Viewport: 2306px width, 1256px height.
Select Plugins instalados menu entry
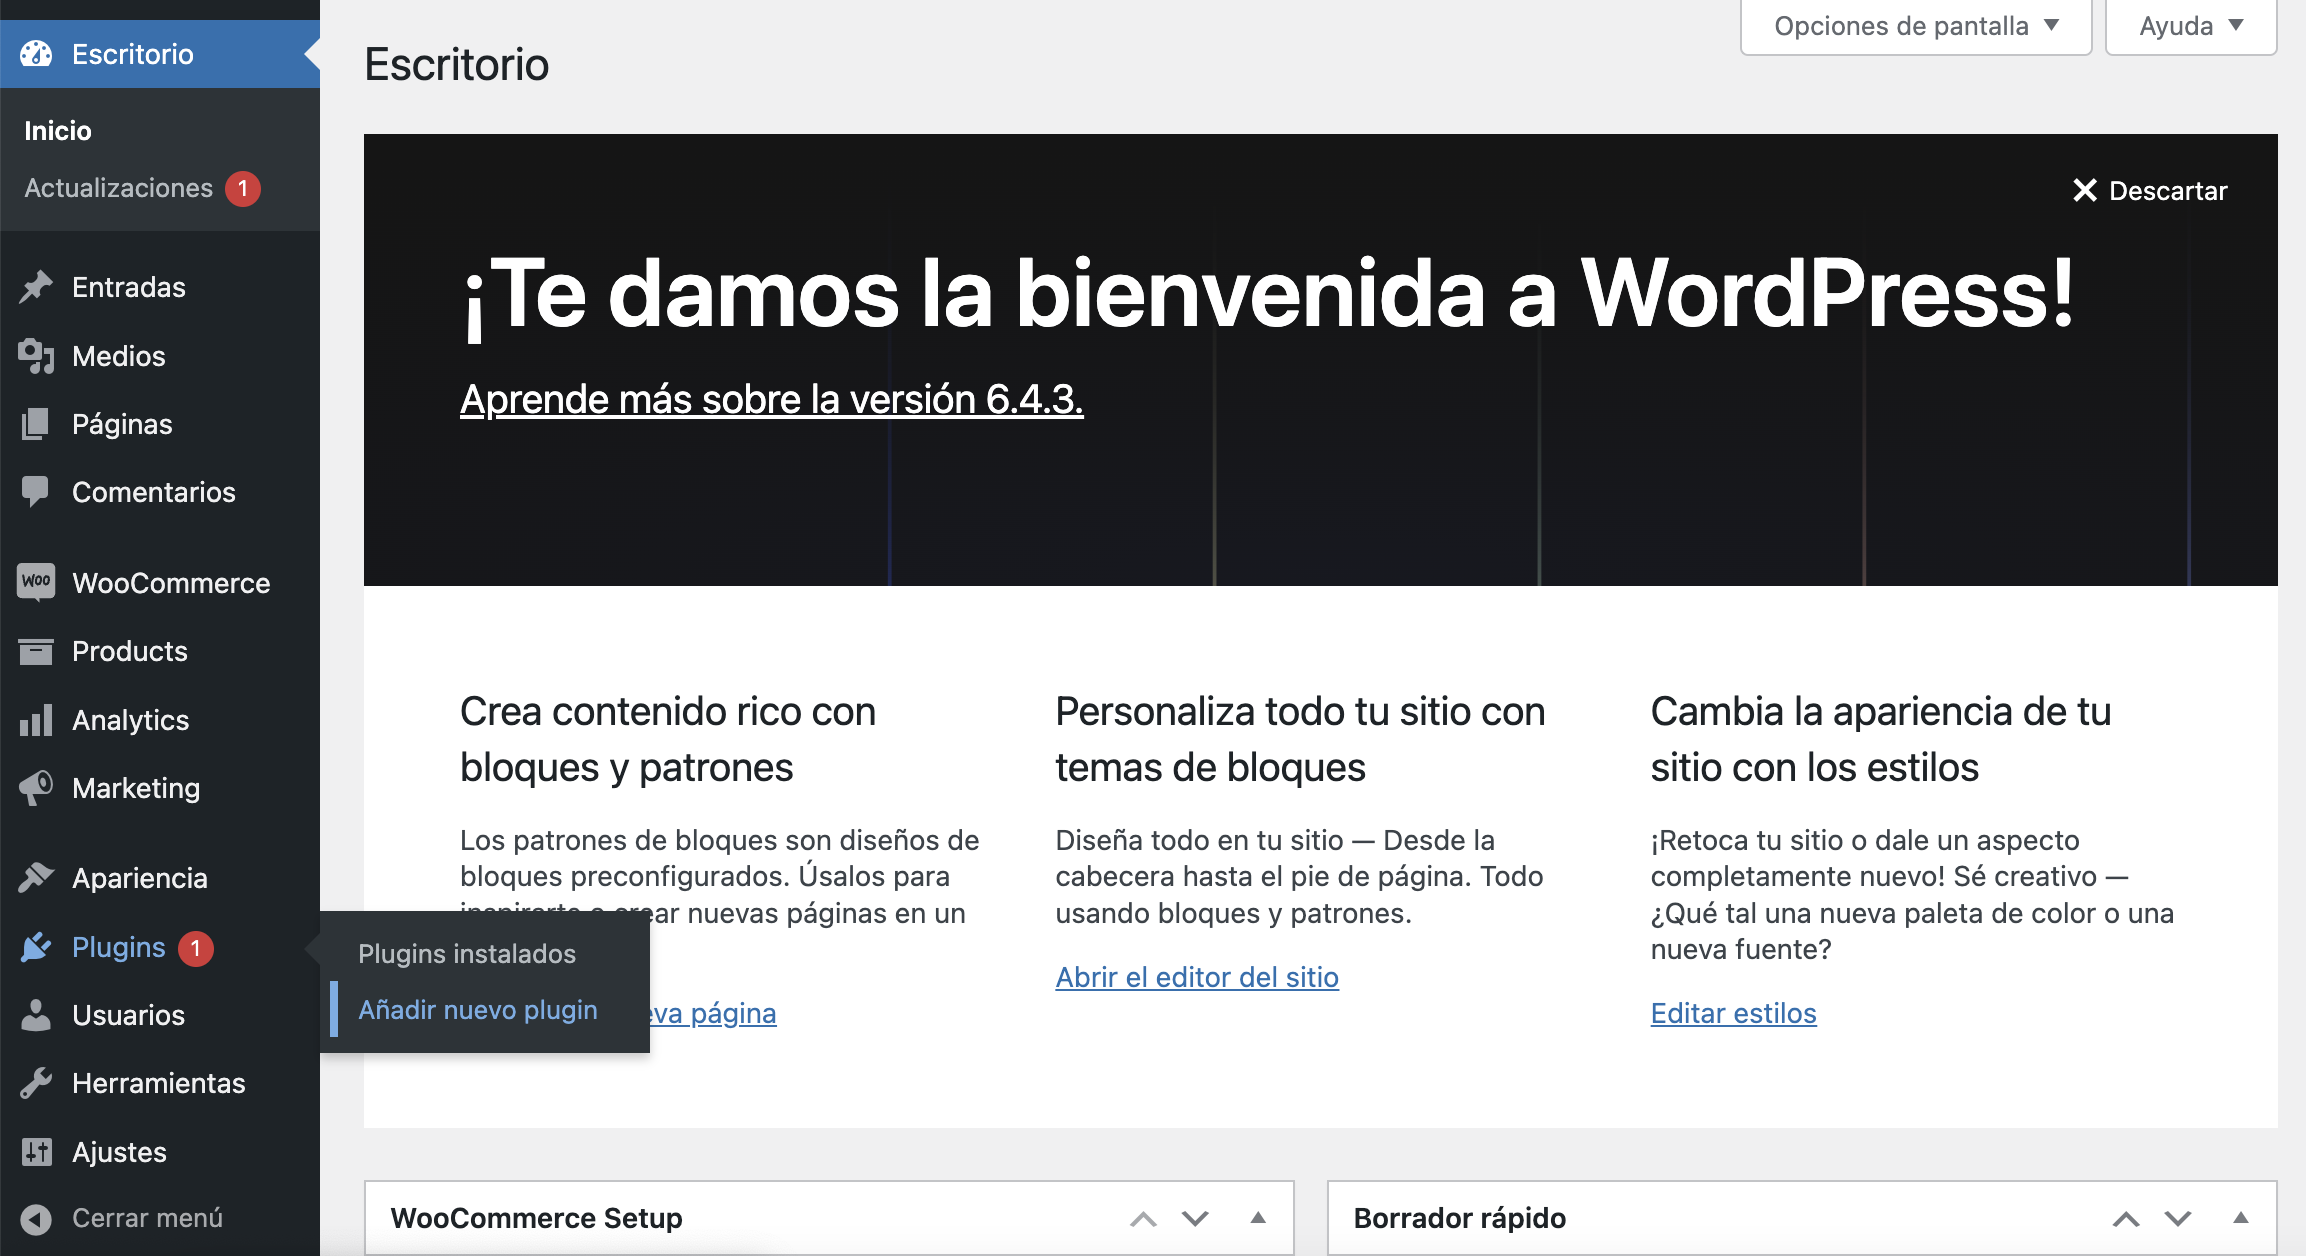click(x=464, y=953)
